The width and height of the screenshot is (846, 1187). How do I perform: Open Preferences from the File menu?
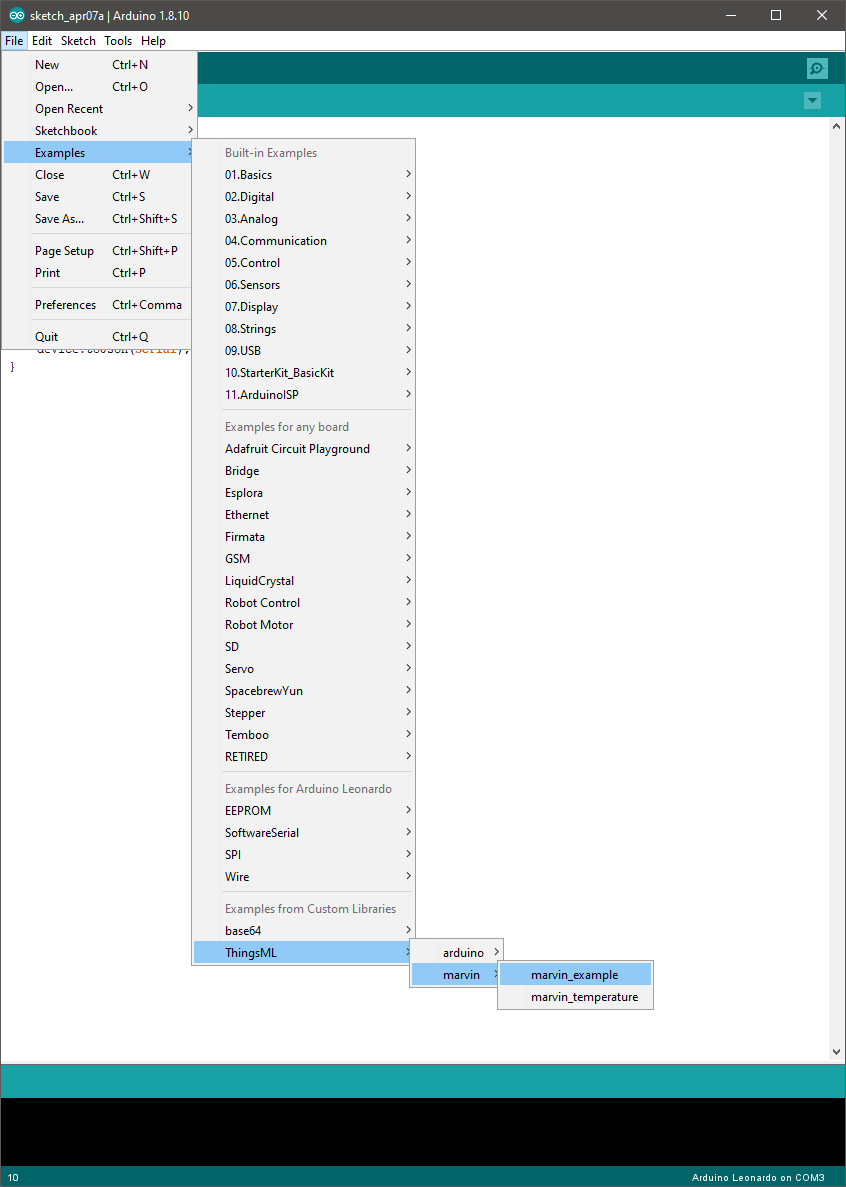pos(99,305)
